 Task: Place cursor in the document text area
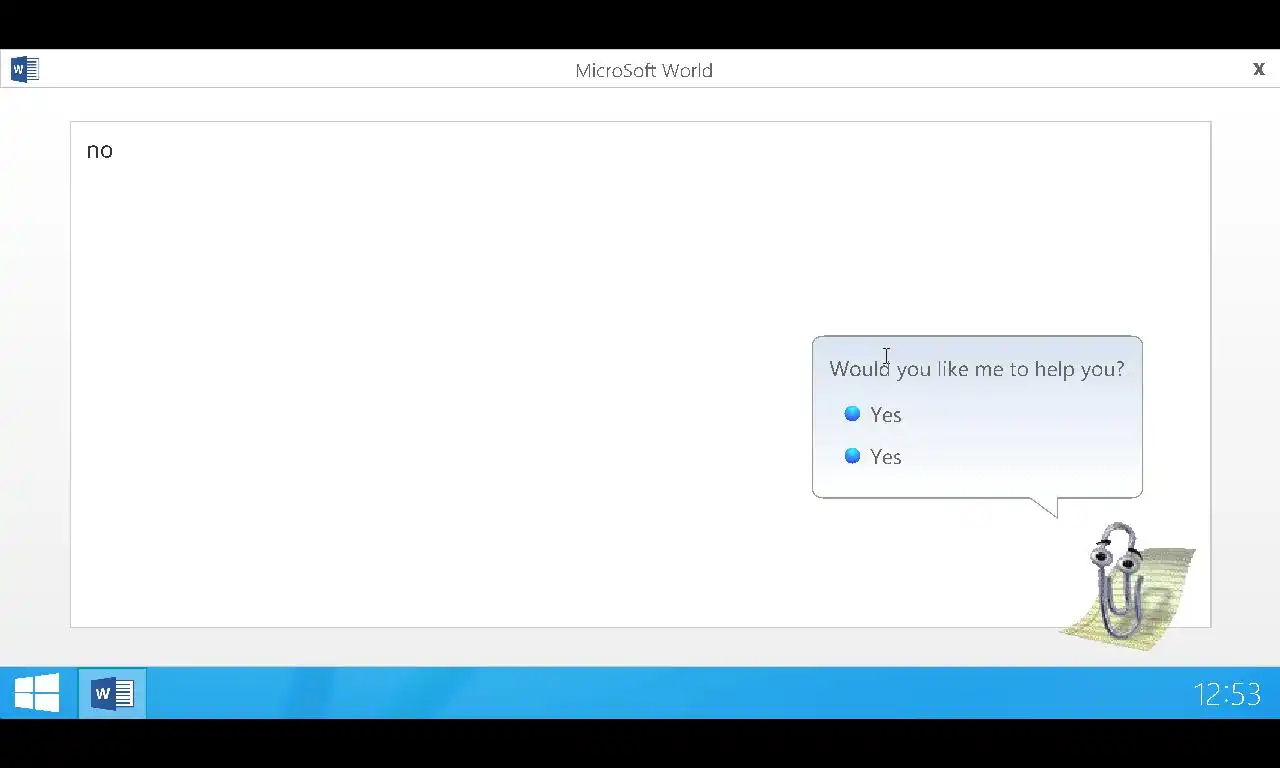(x=640, y=374)
